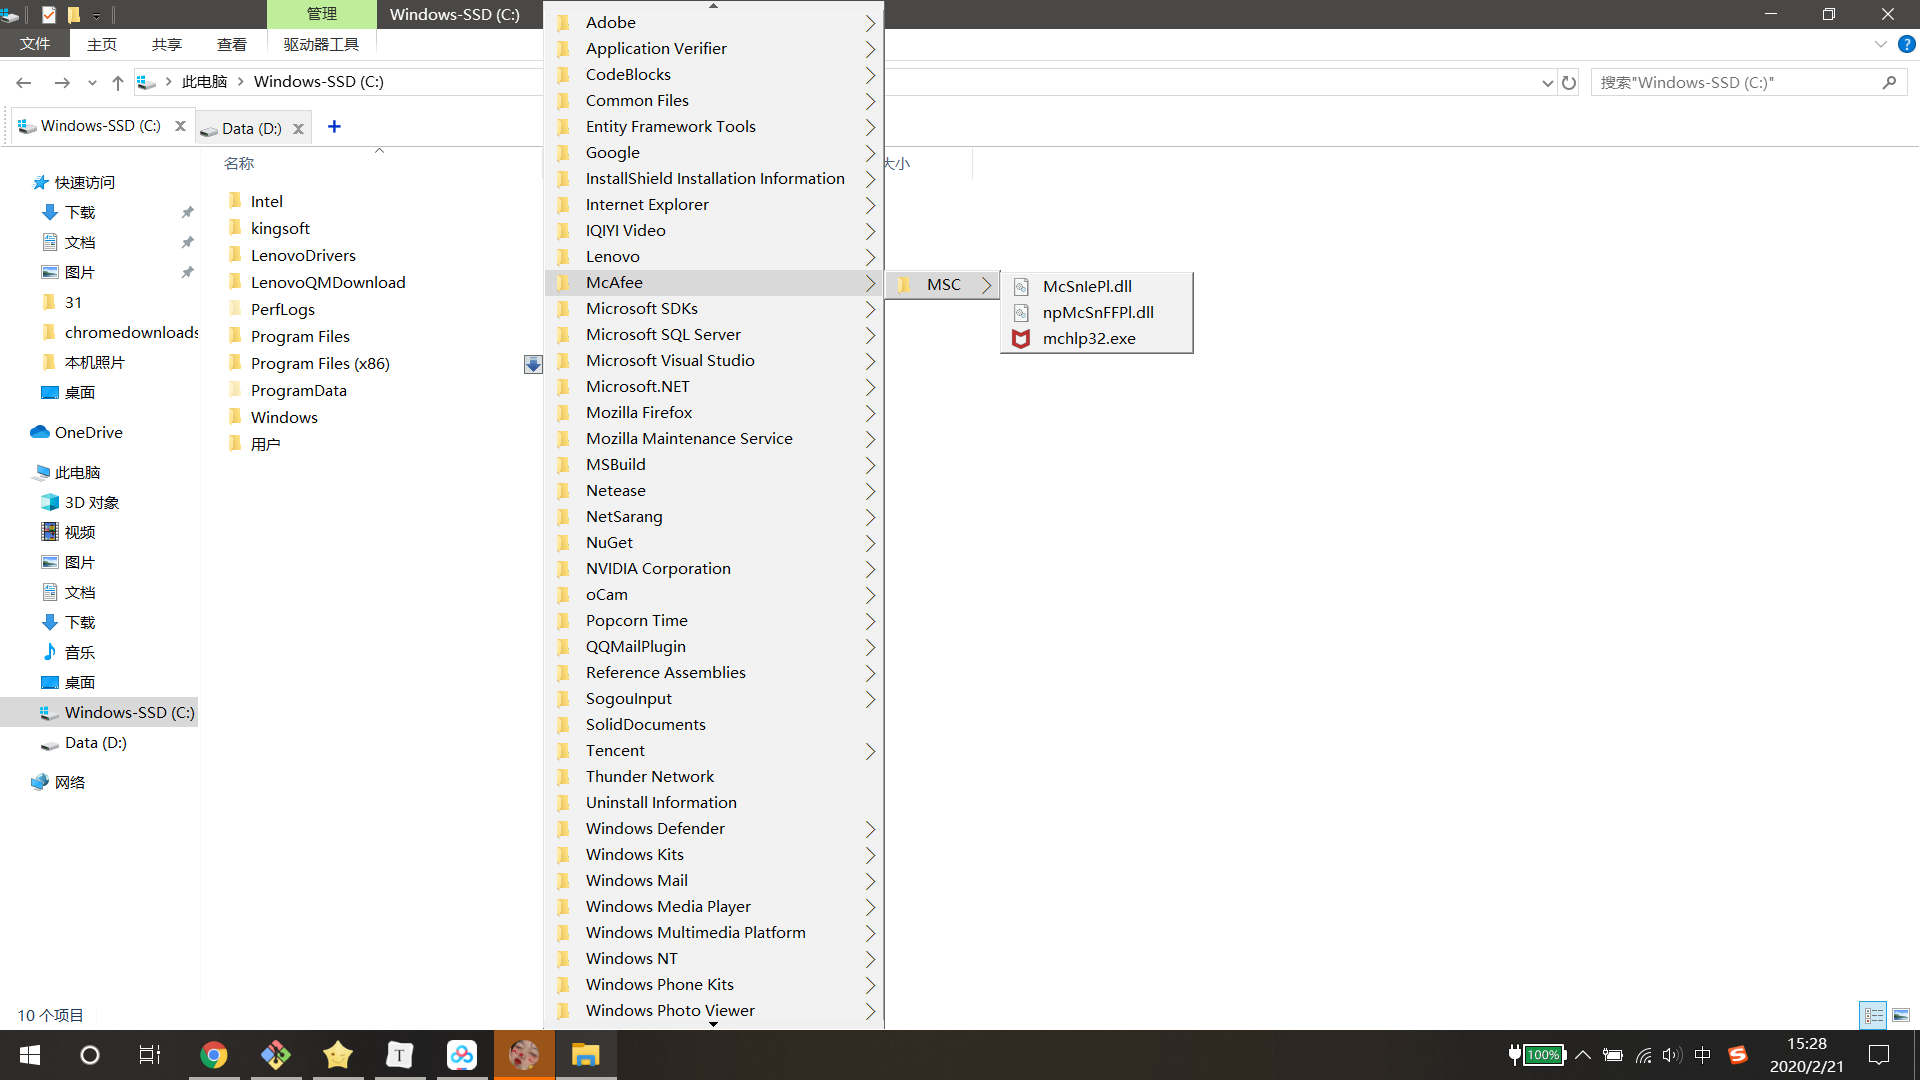The width and height of the screenshot is (1920, 1080).
Task: Switch to details list view
Action: [1873, 1015]
